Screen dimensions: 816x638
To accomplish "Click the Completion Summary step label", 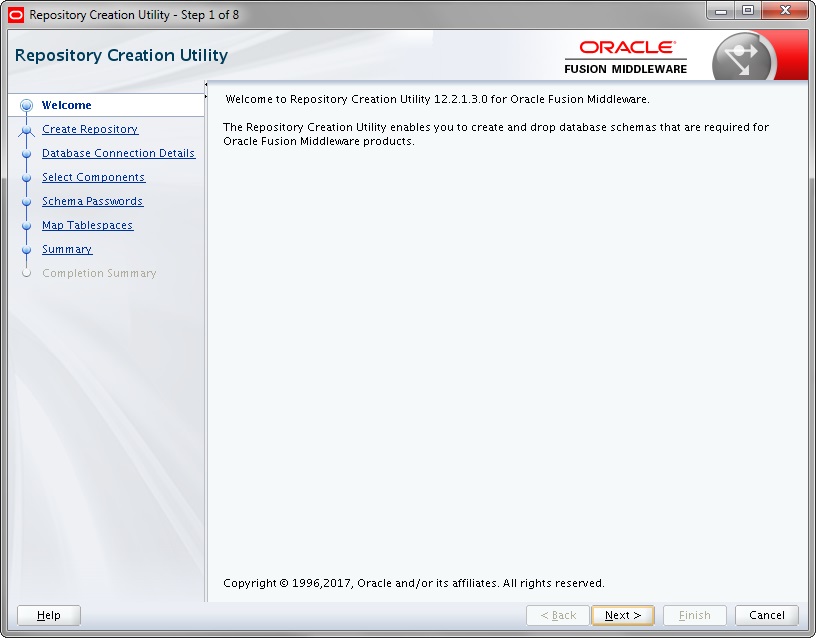I will pyautogui.click(x=99, y=273).
